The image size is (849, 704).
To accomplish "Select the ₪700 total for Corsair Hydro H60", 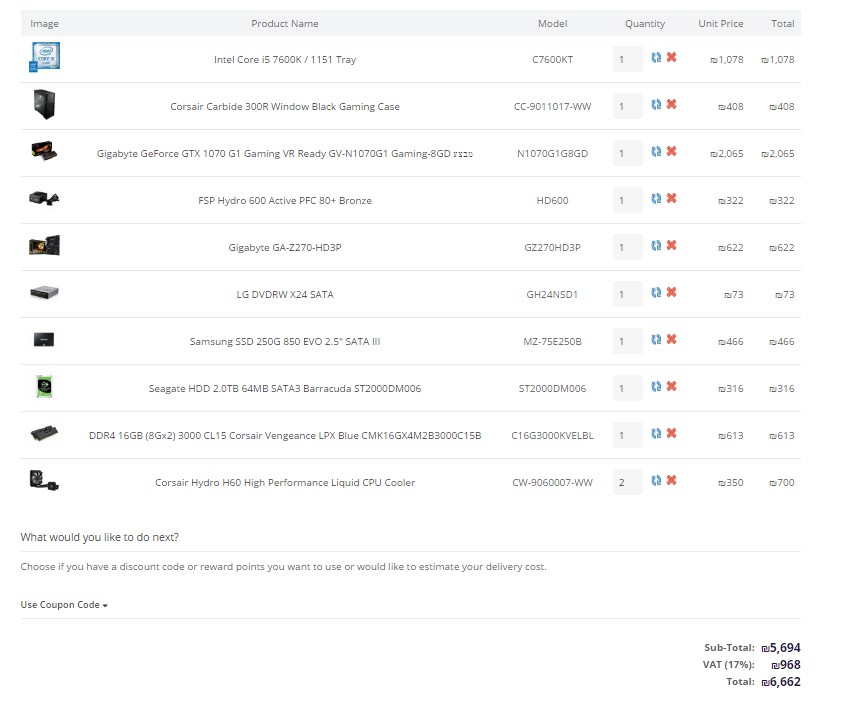I will pos(782,483).
